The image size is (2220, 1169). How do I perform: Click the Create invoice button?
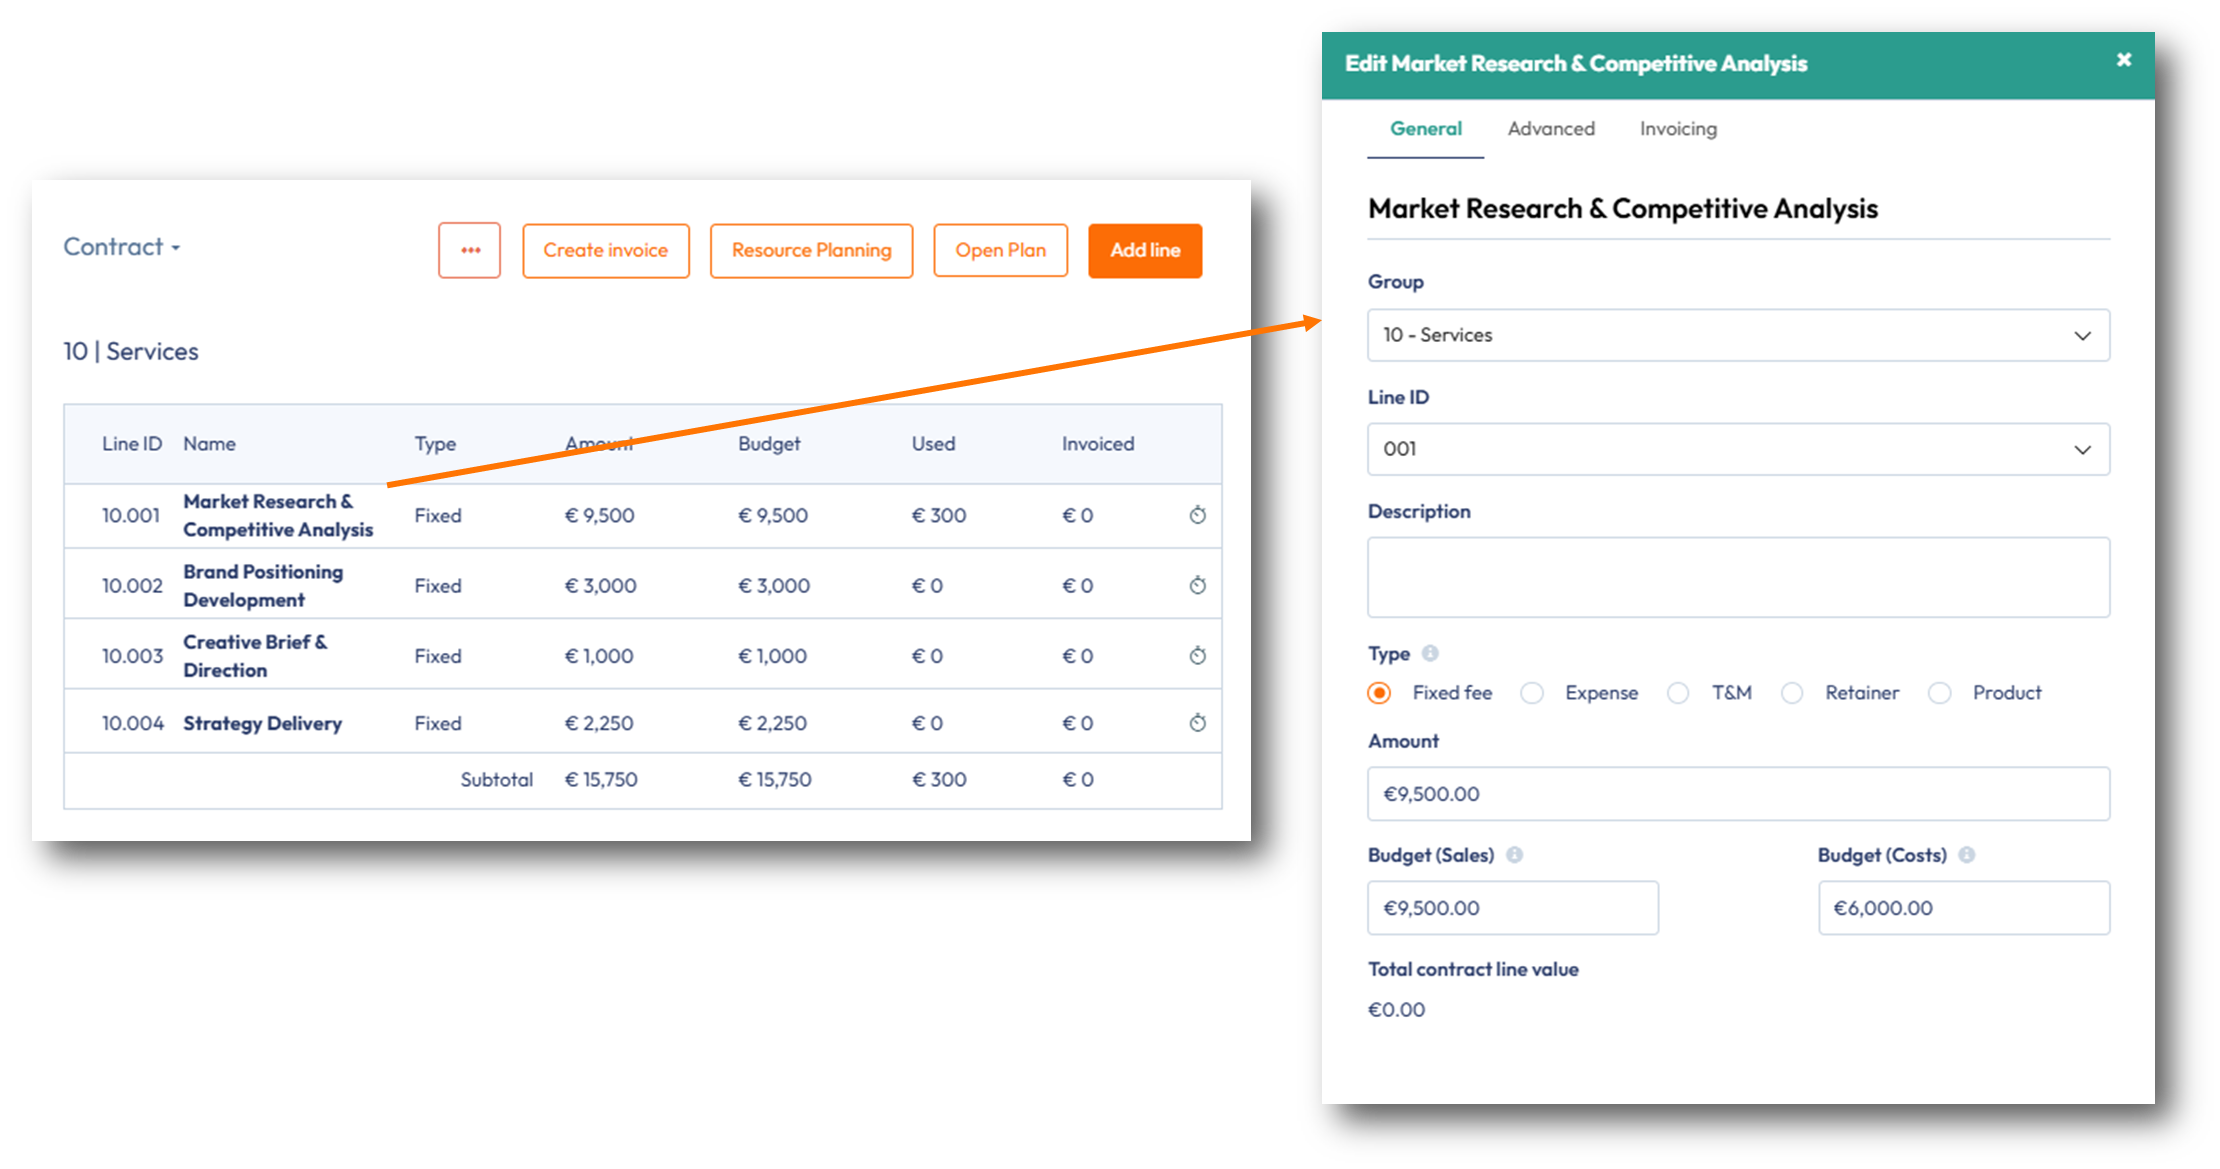pos(605,250)
